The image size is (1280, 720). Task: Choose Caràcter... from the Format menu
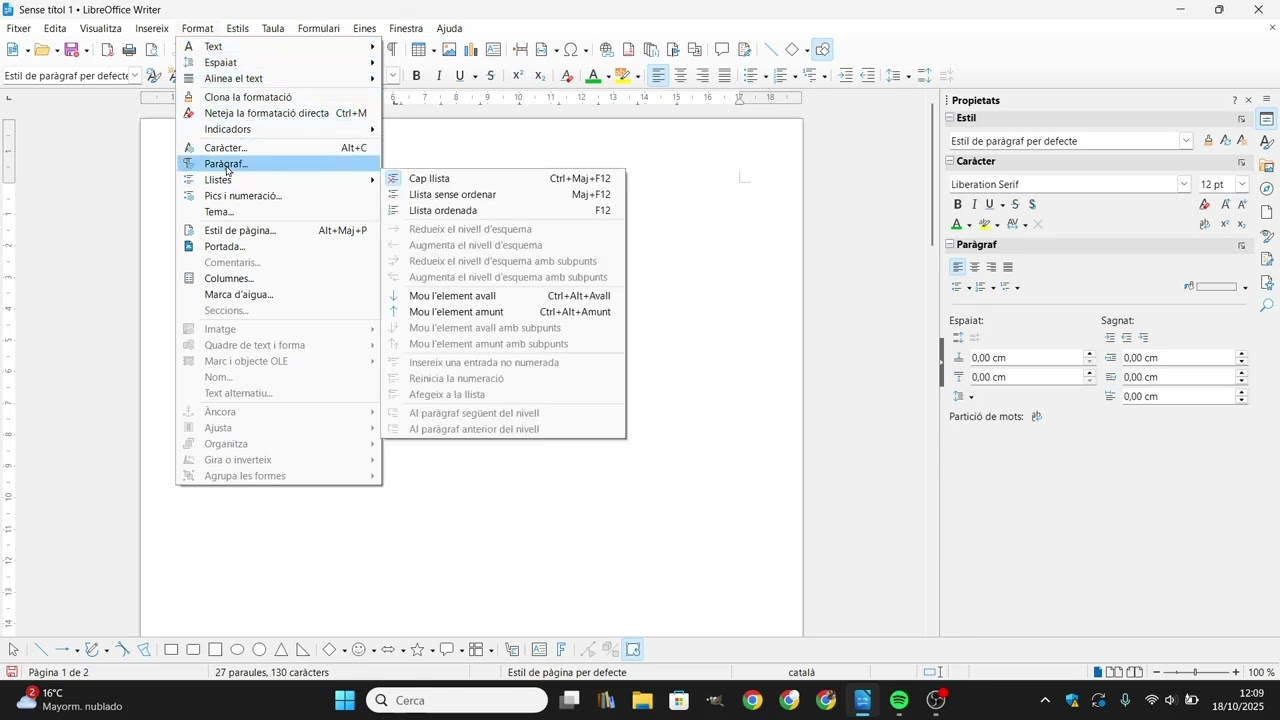click(279, 148)
